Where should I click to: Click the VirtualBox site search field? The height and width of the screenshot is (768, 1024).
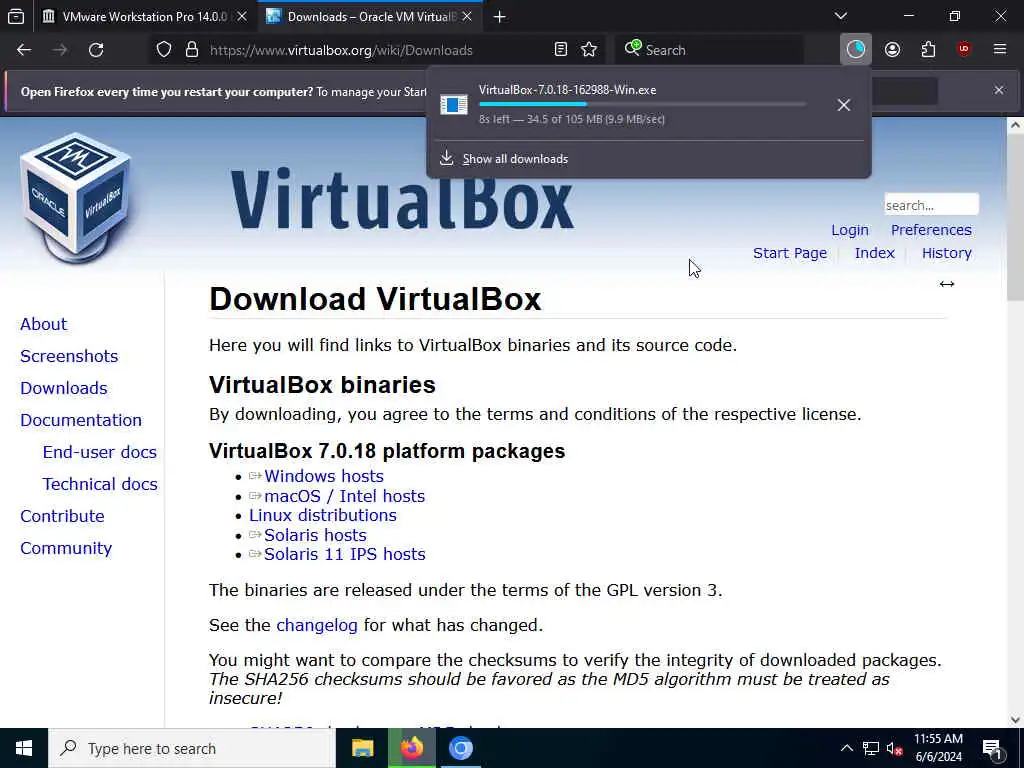coord(931,204)
